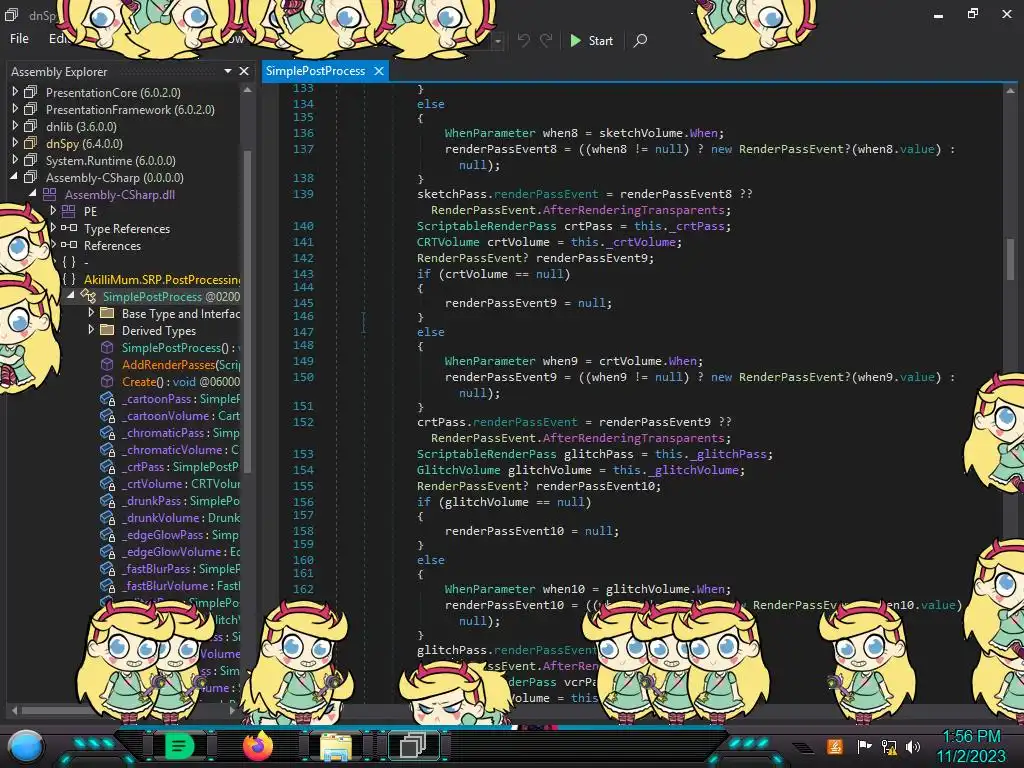Select the AkilliMum.SRP.PostProcessing namespace
Viewport: 1024px width, 768px height.
[162, 280]
